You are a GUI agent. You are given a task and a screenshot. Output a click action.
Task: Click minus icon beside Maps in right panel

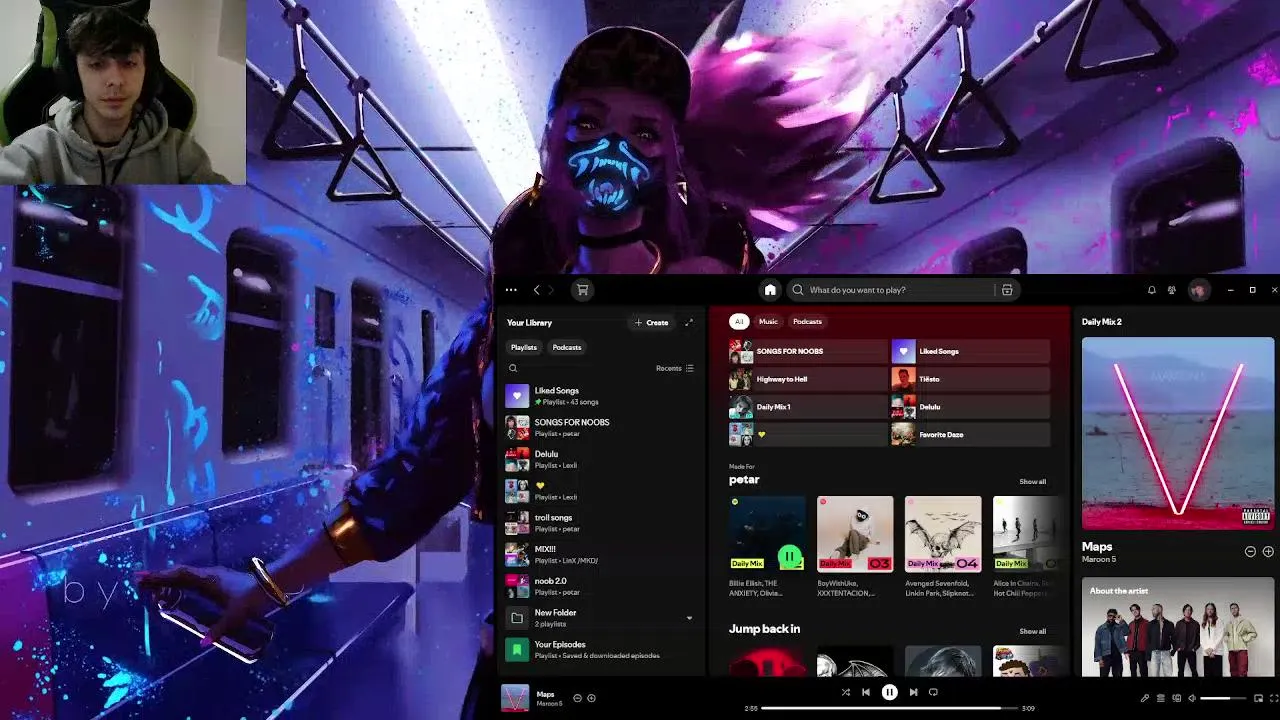pyautogui.click(x=1250, y=552)
